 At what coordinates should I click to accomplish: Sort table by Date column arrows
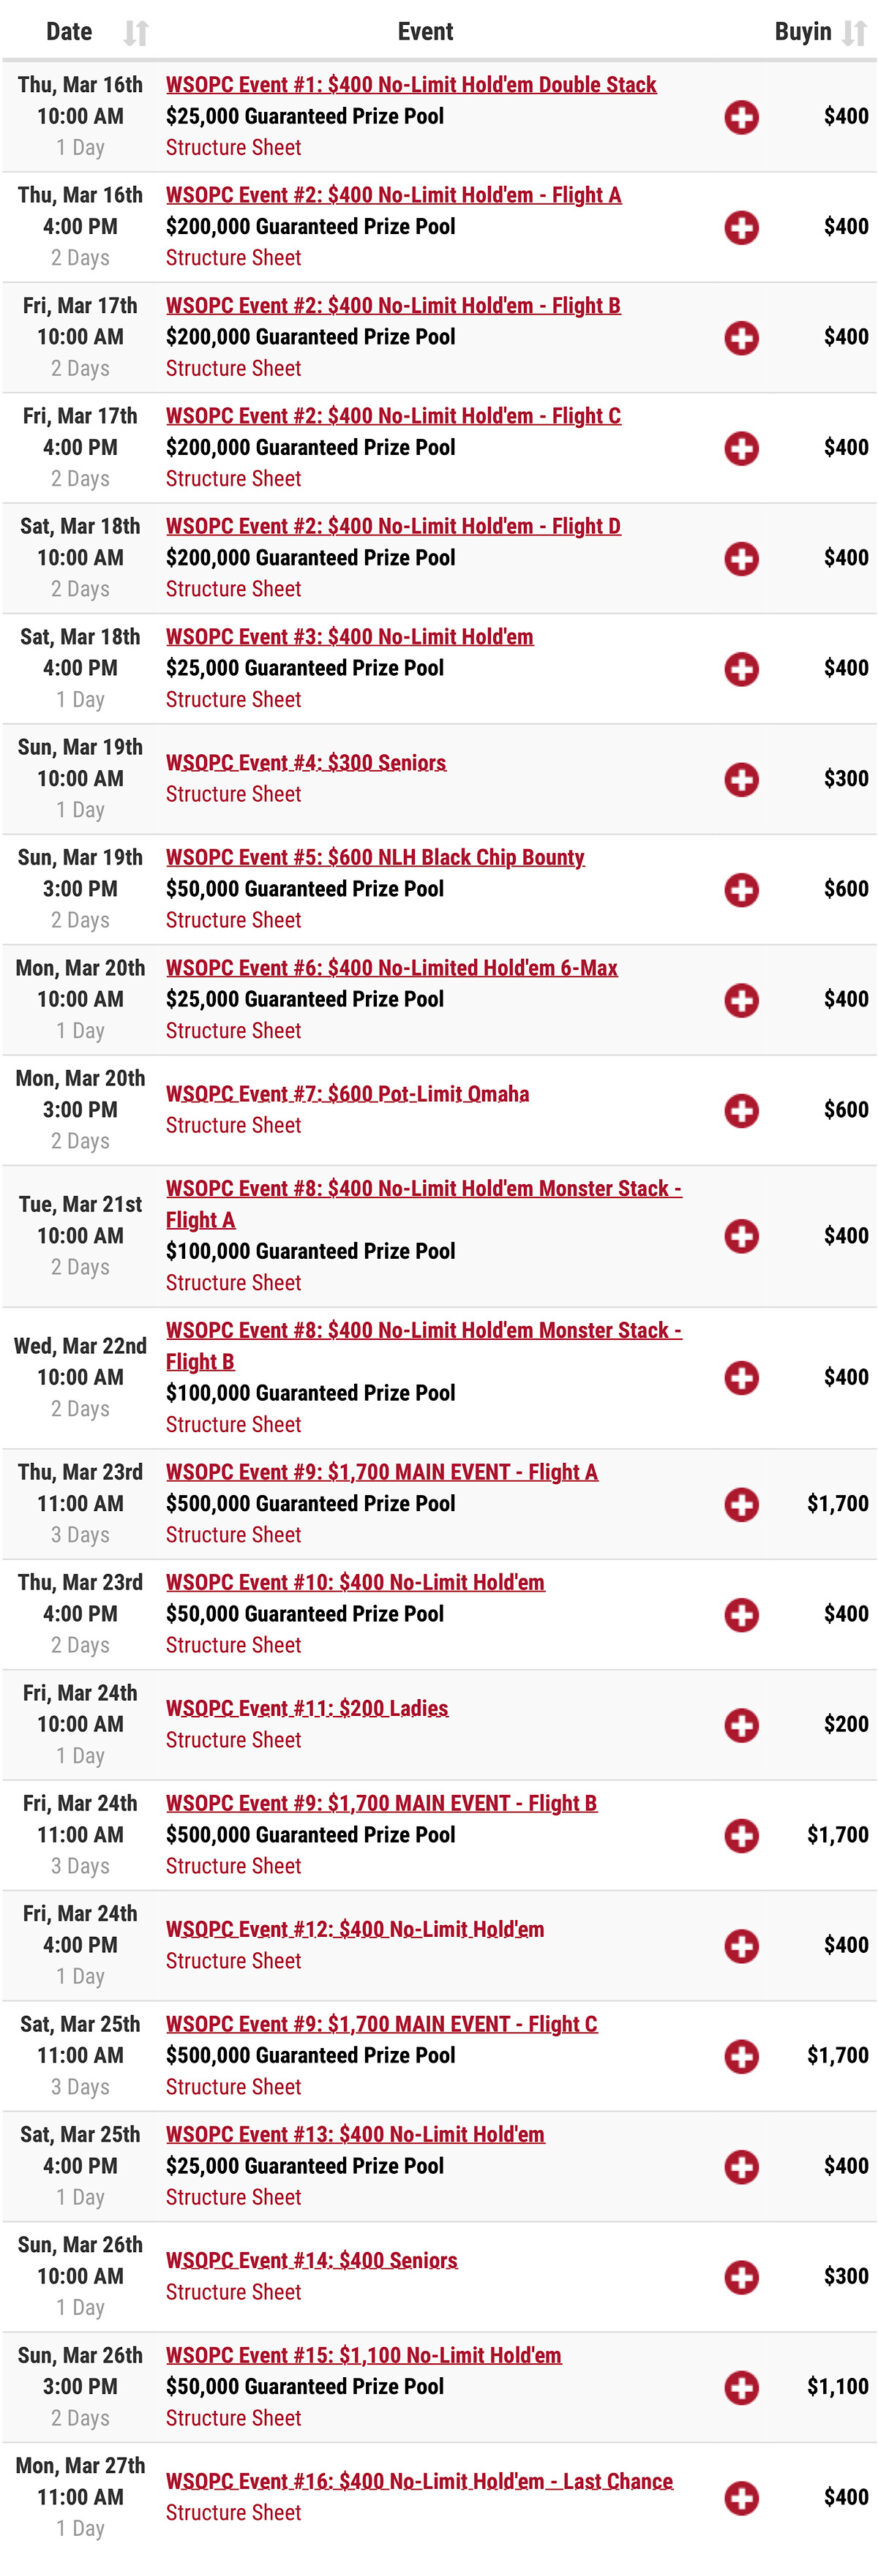[x=136, y=33]
